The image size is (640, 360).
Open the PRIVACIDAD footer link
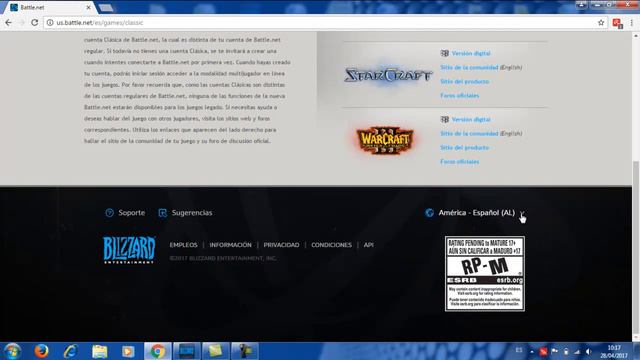281,245
